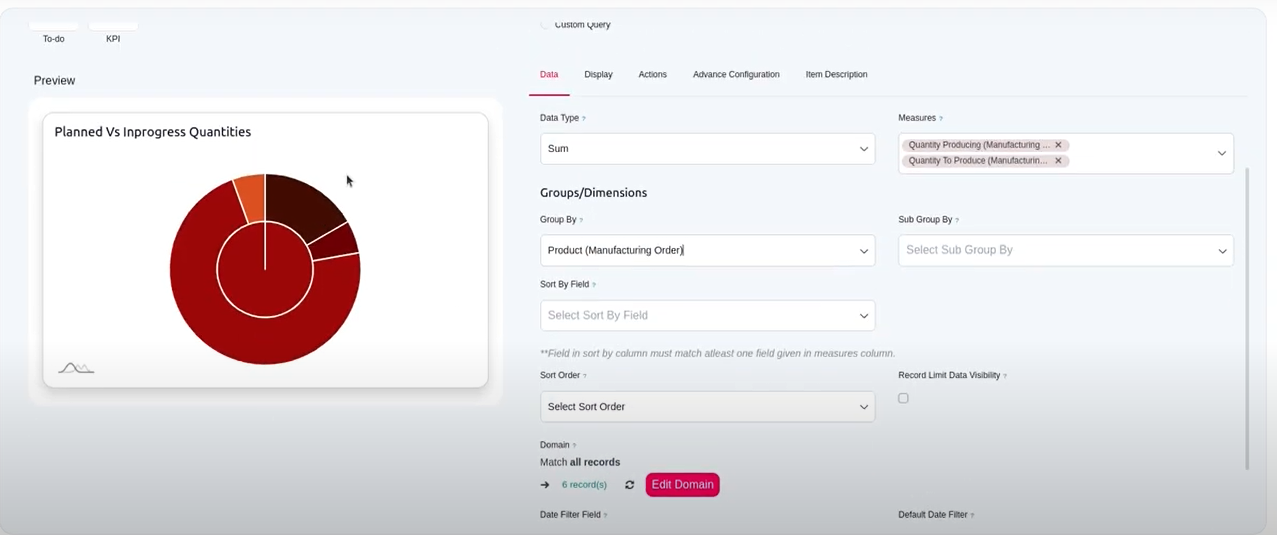Click the chart logo icon in preview card
Image resolution: width=1277 pixels, height=535 pixels.
(x=76, y=368)
